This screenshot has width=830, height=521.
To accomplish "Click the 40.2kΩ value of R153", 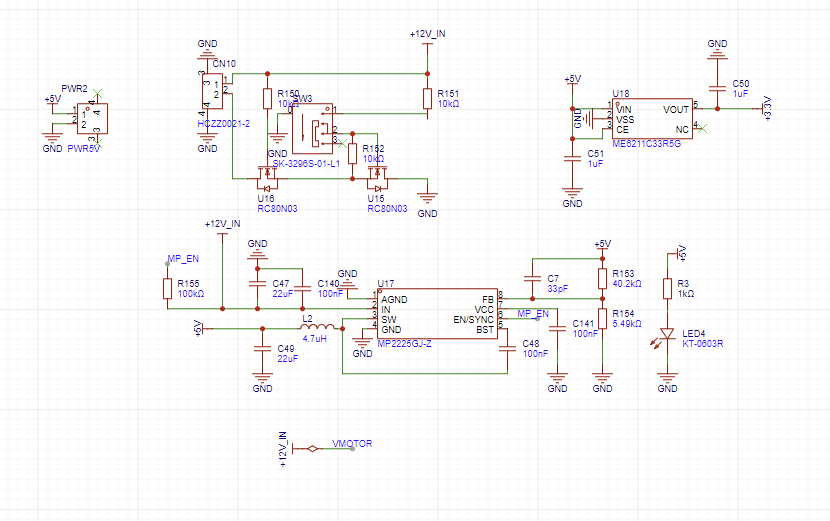I will click(627, 284).
